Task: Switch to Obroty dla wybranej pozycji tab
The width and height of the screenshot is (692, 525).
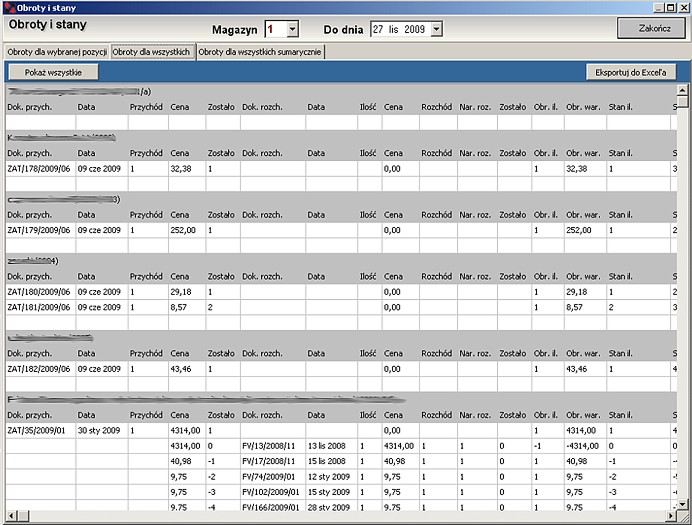Action: (x=57, y=52)
